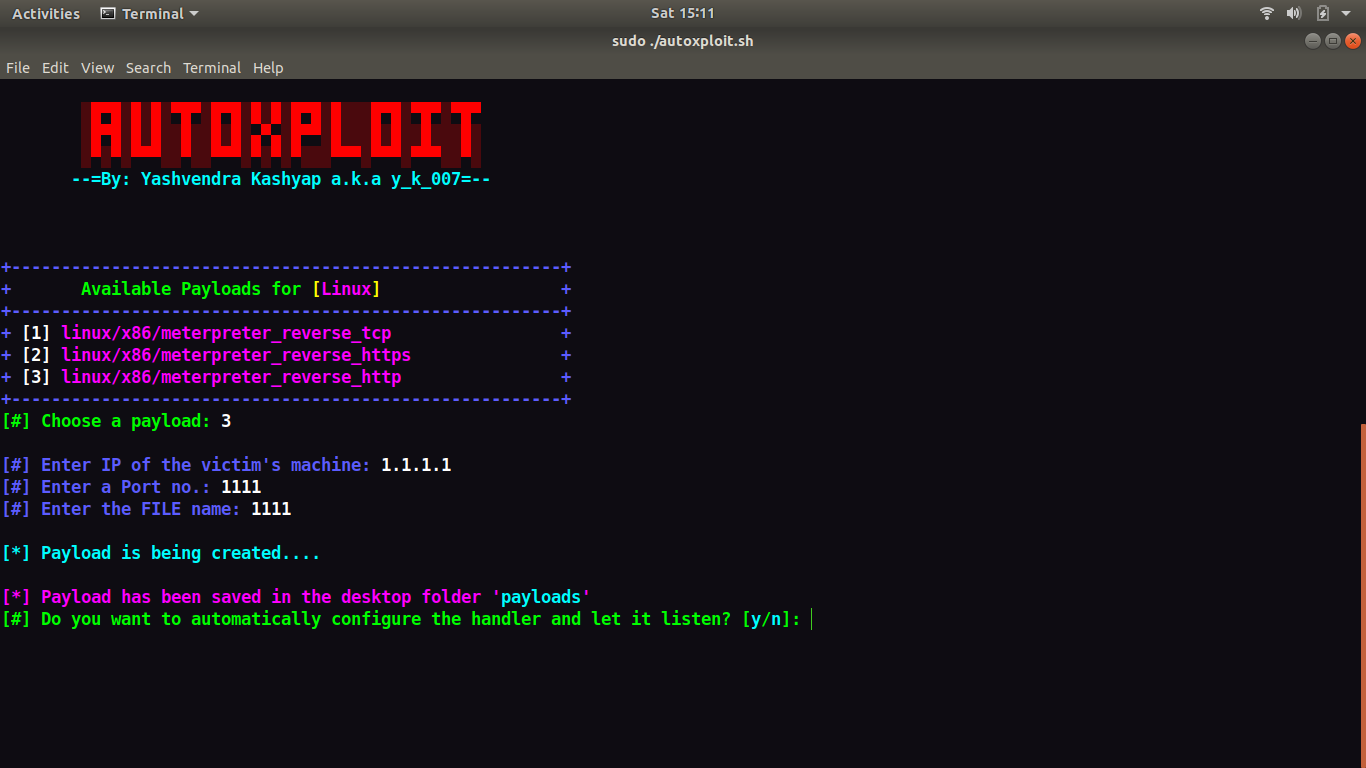Click the word 'payloads' in quotes
Screen dimensions: 1366x768
click(541, 597)
